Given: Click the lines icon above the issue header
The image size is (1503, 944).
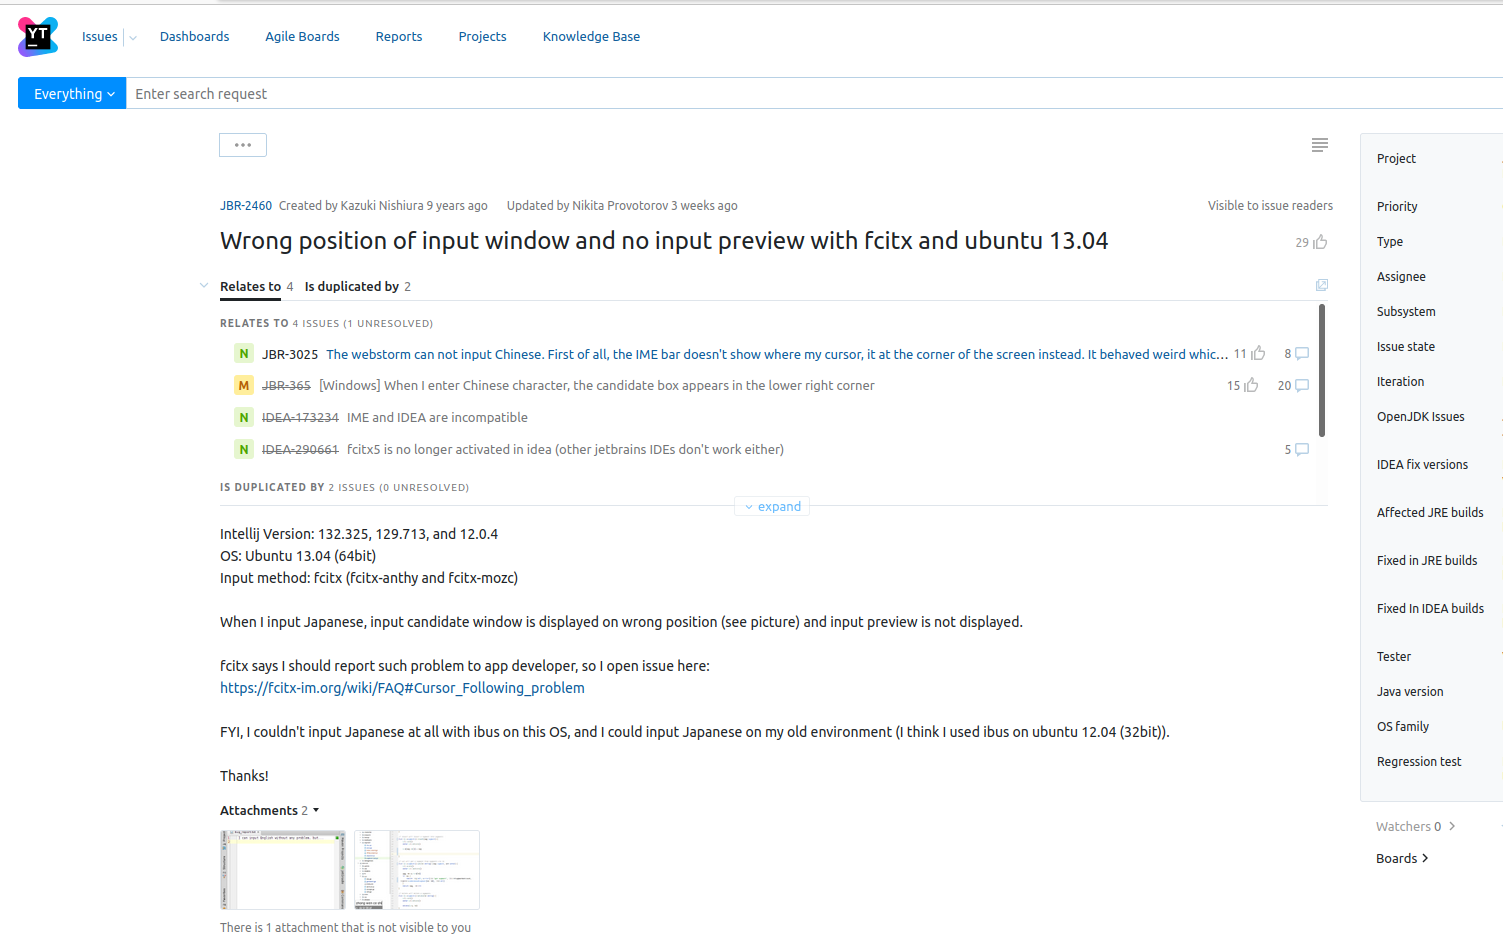Looking at the screenshot, I should (1320, 145).
